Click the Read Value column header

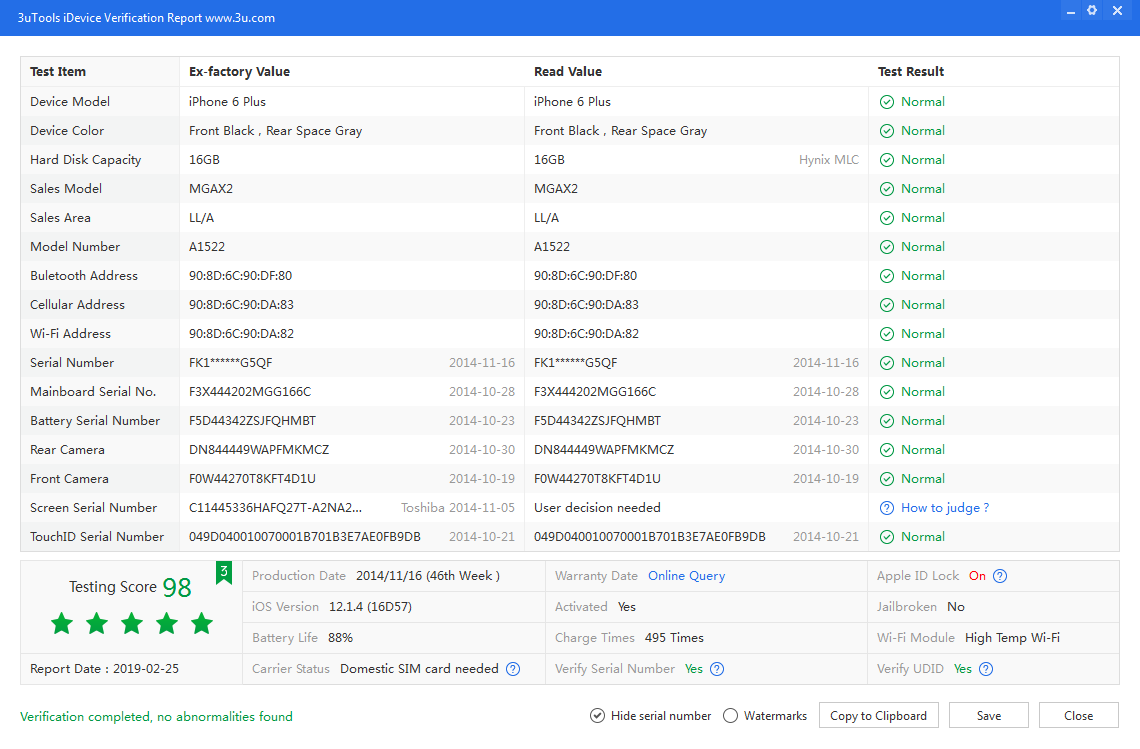pyautogui.click(x=568, y=72)
